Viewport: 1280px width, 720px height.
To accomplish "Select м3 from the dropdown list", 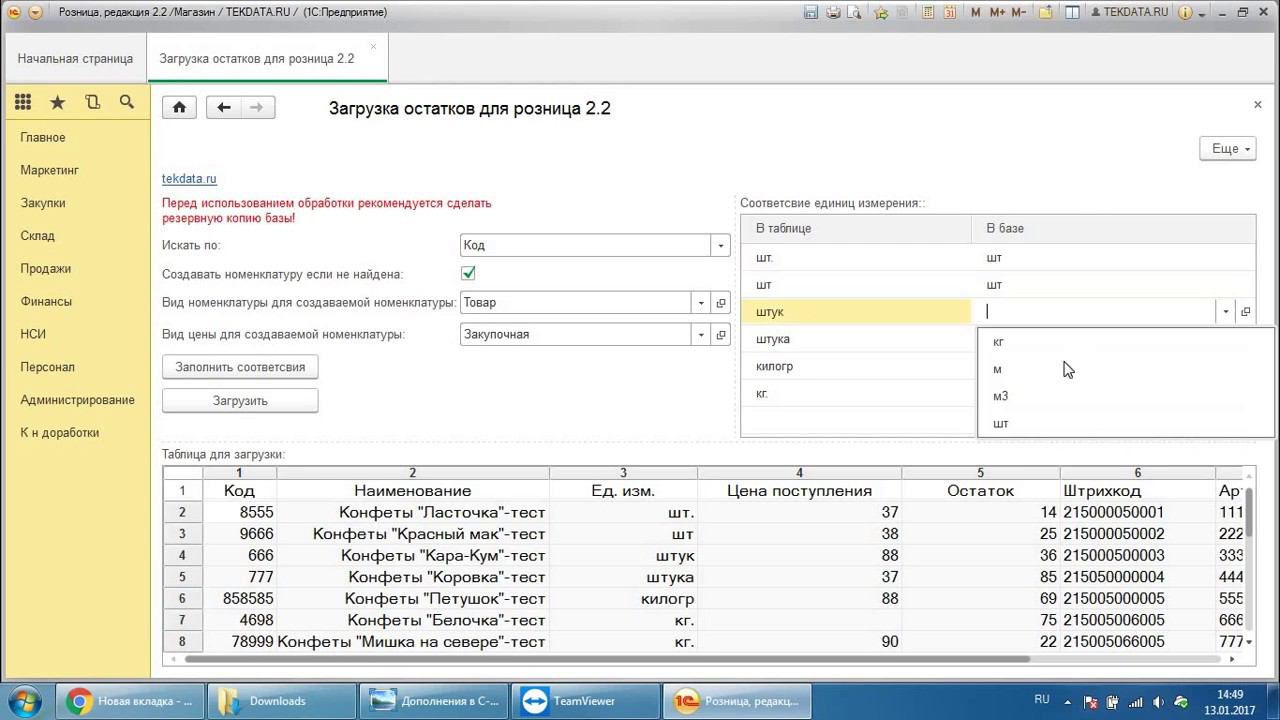I will (1126, 396).
